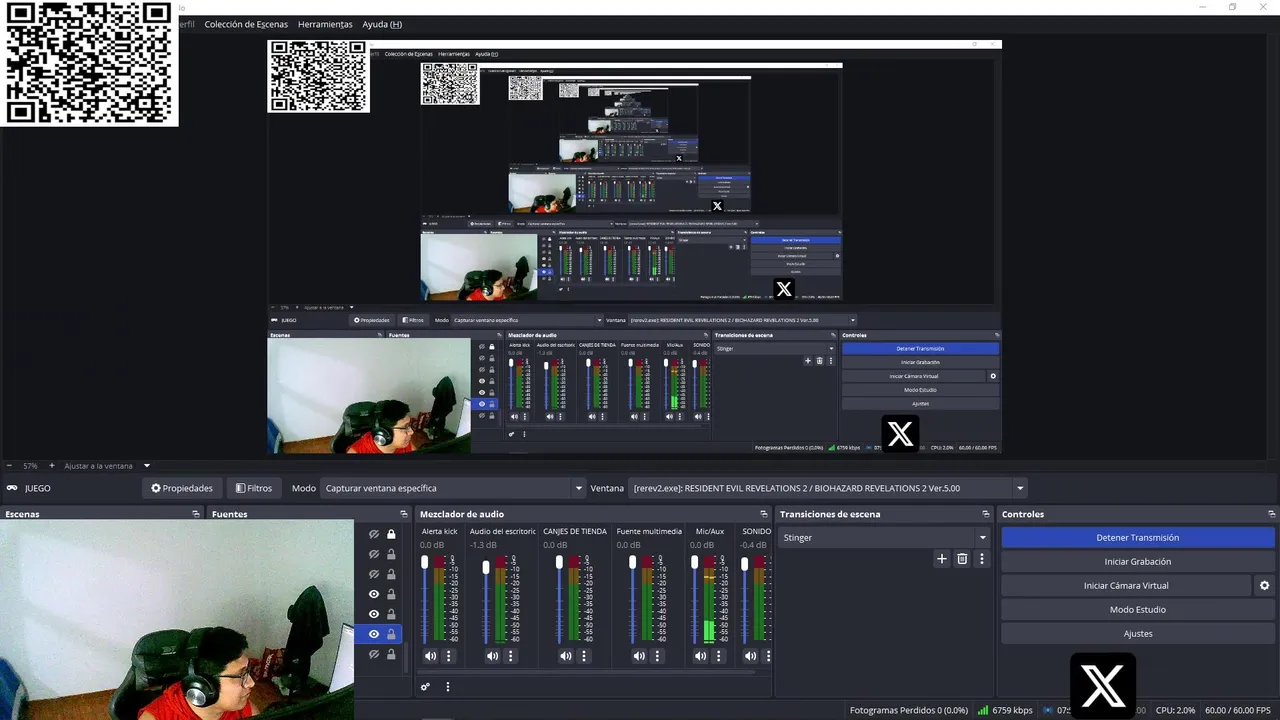Image resolution: width=1280 pixels, height=720 pixels.
Task: Open Fuente multimedia options menu
Action: (x=658, y=656)
